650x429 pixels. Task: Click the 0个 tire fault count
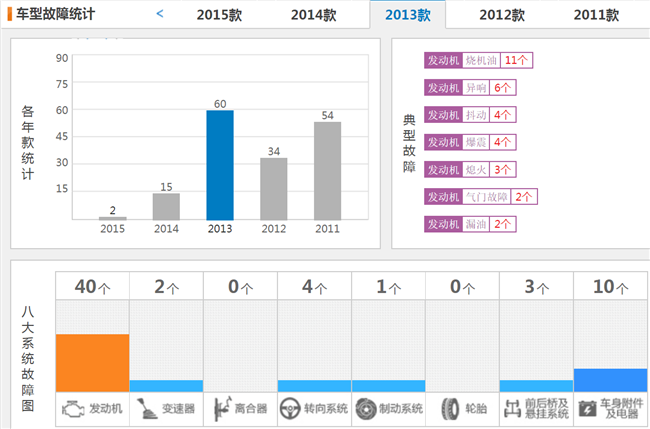coord(462,286)
